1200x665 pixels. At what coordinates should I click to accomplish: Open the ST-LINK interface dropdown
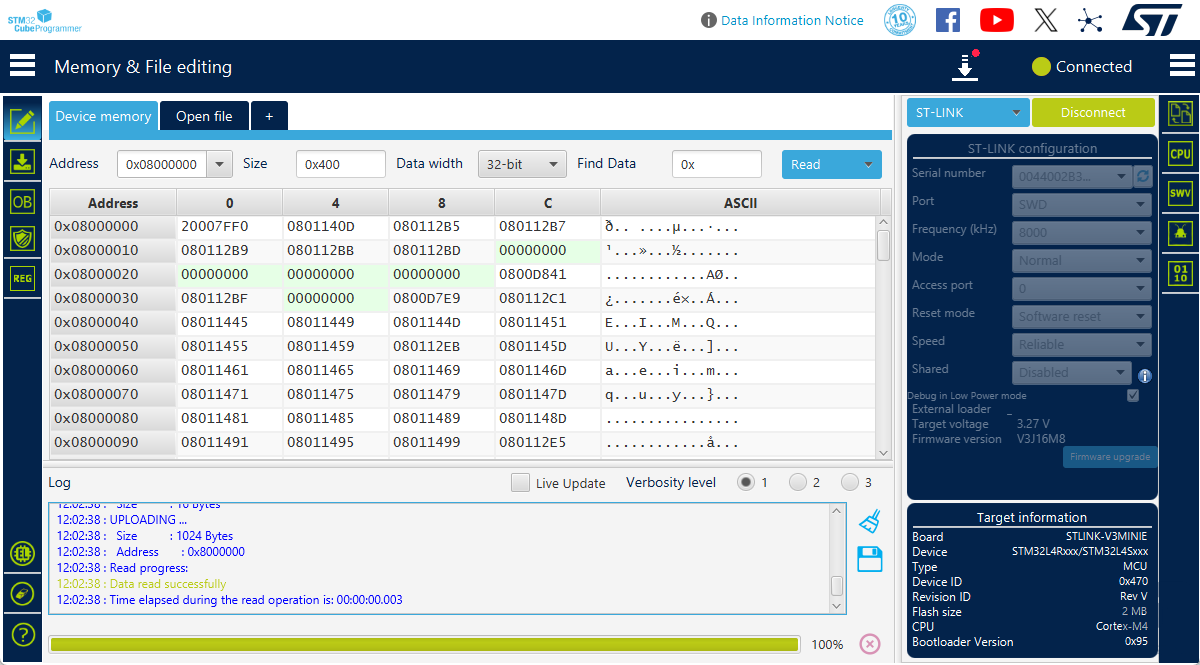click(967, 113)
